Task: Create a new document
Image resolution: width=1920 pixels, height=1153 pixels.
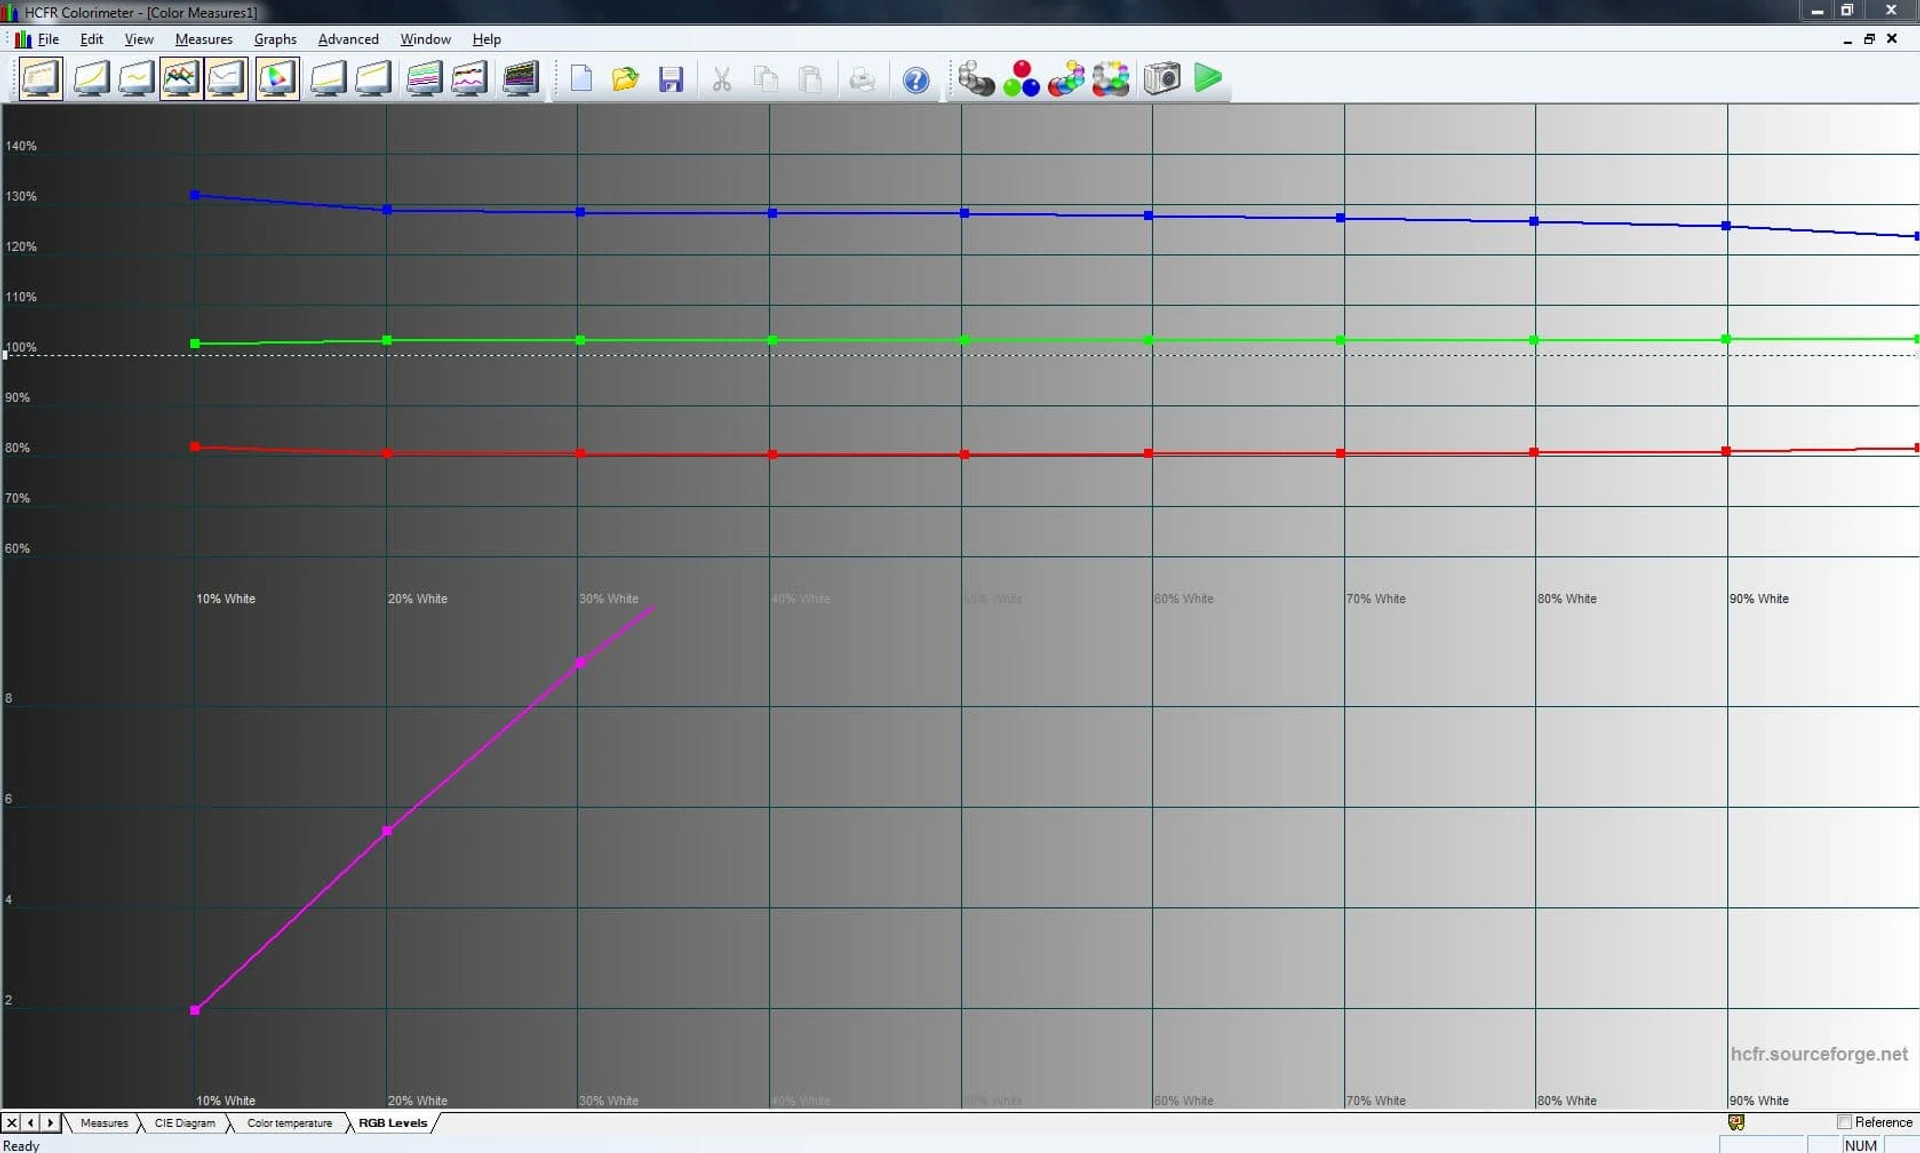Action: (x=581, y=78)
